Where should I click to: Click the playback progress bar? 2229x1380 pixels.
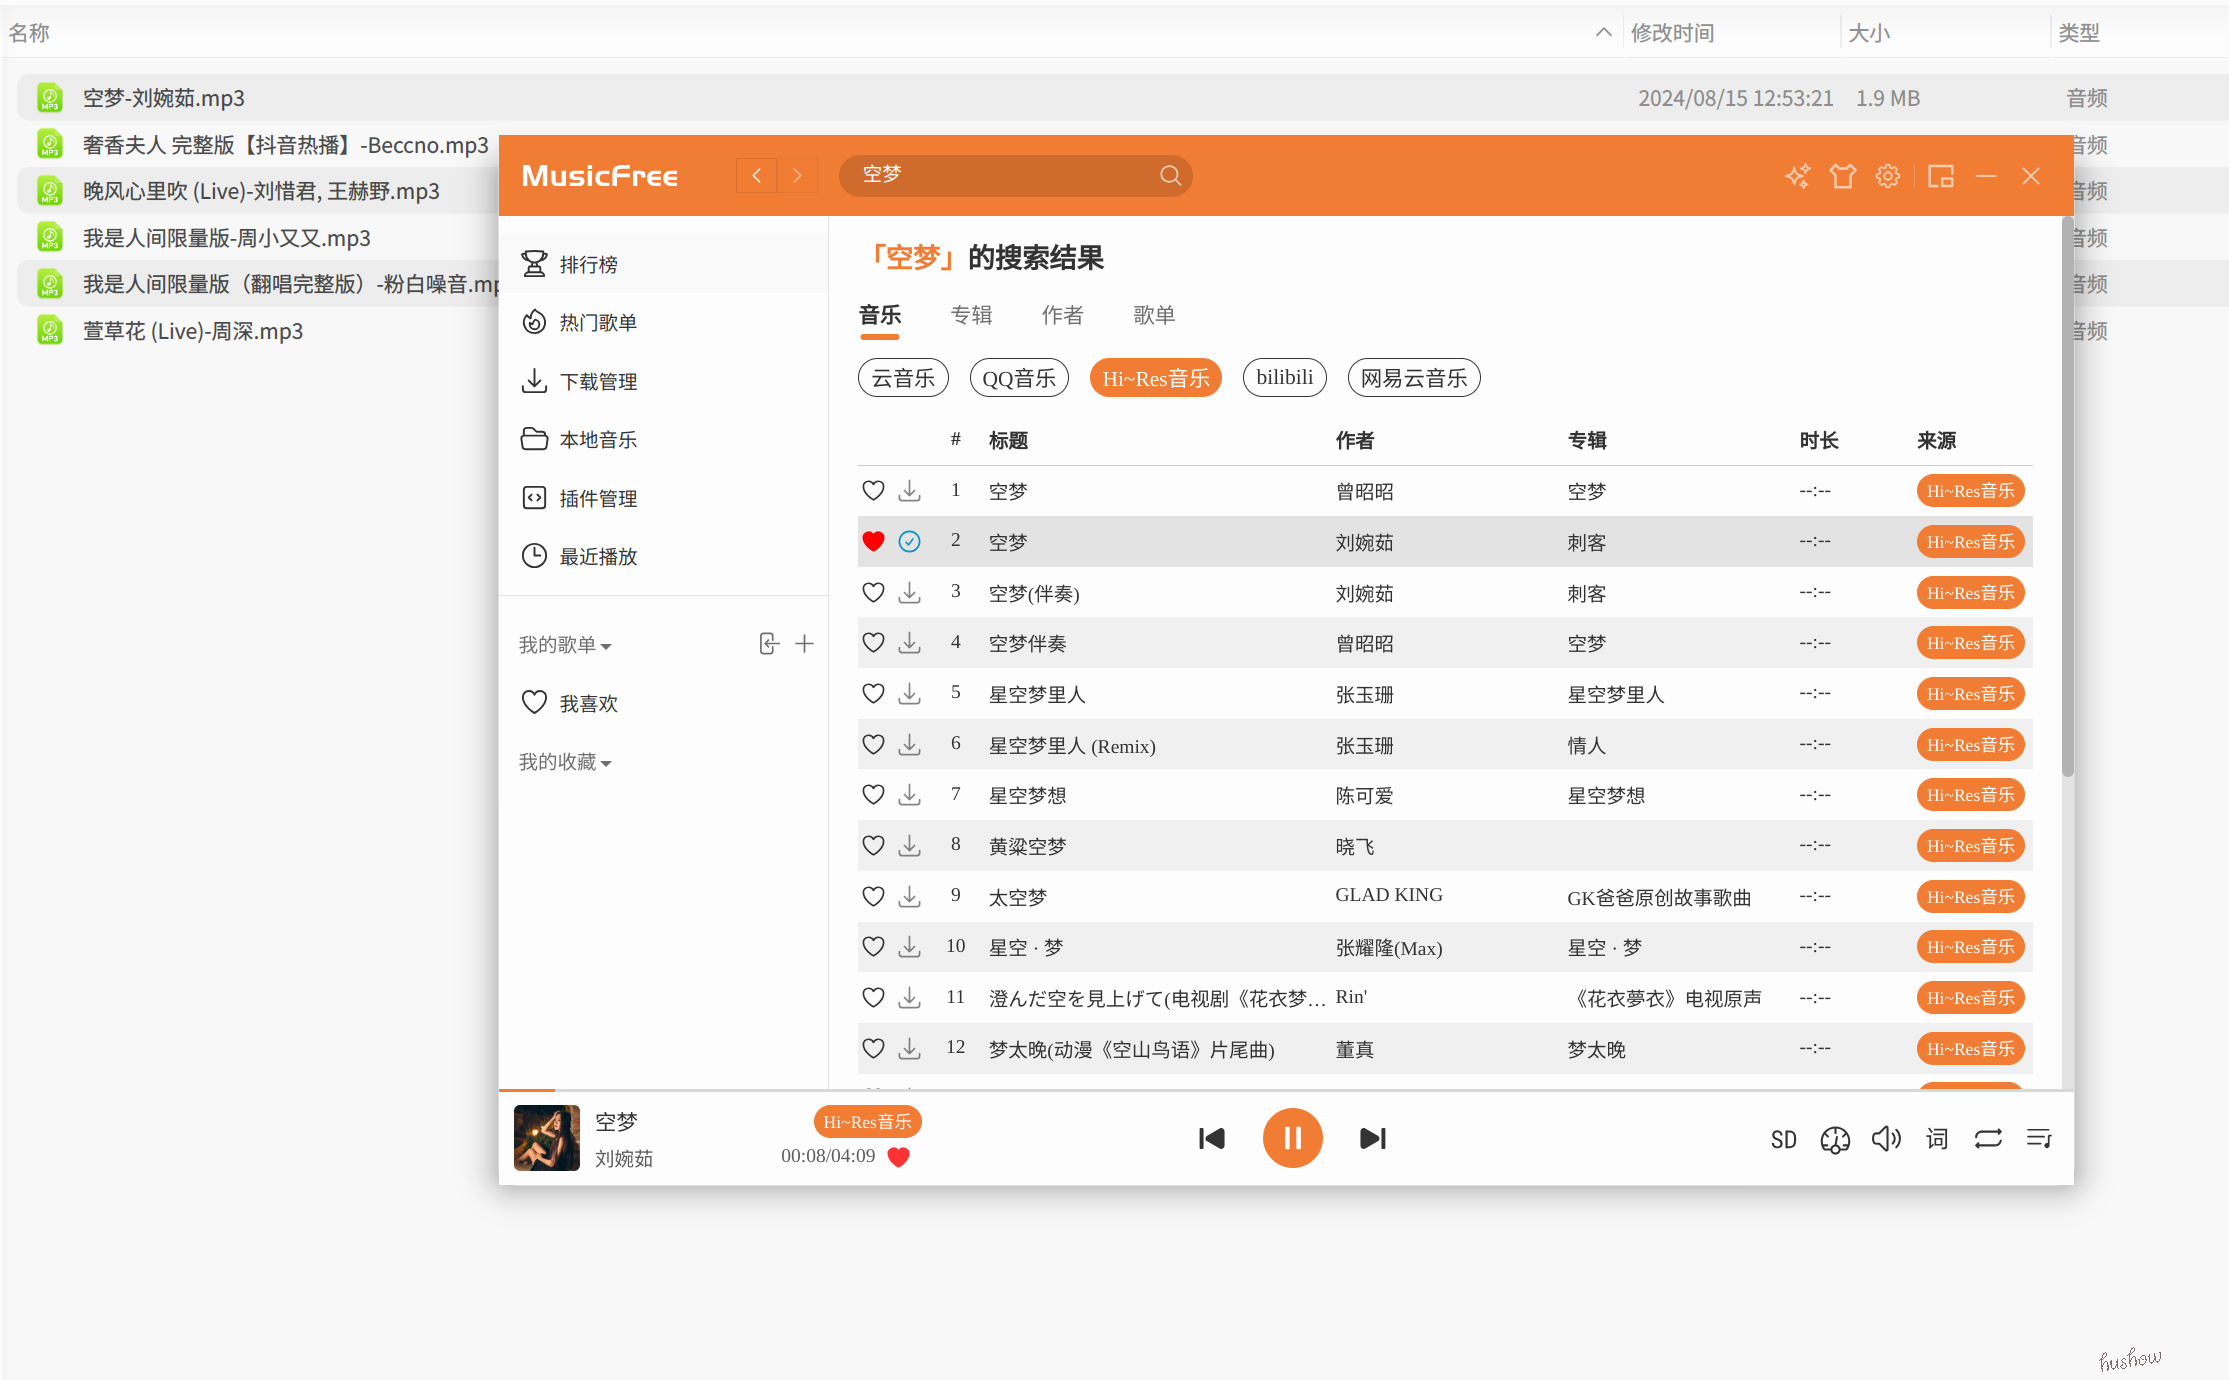pos(1286,1090)
